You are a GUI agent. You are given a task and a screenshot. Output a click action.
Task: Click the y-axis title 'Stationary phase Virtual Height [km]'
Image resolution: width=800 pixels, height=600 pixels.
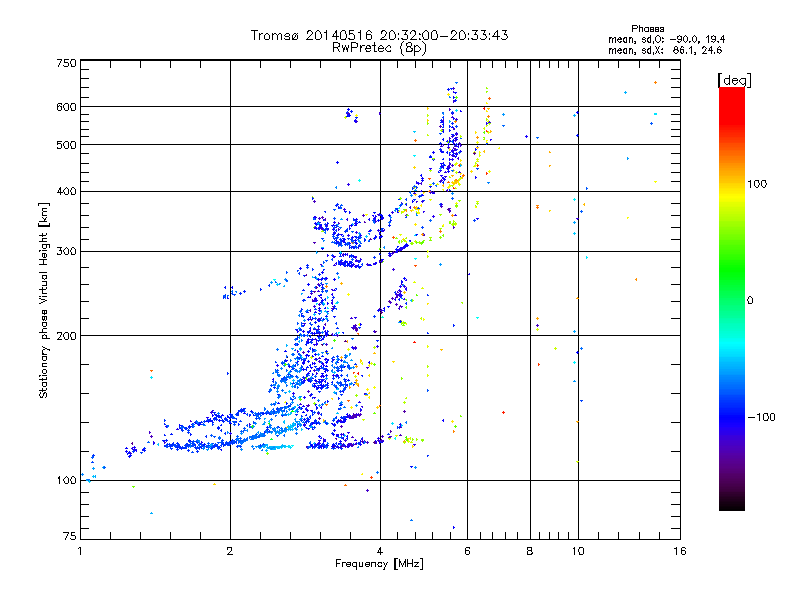click(43, 301)
